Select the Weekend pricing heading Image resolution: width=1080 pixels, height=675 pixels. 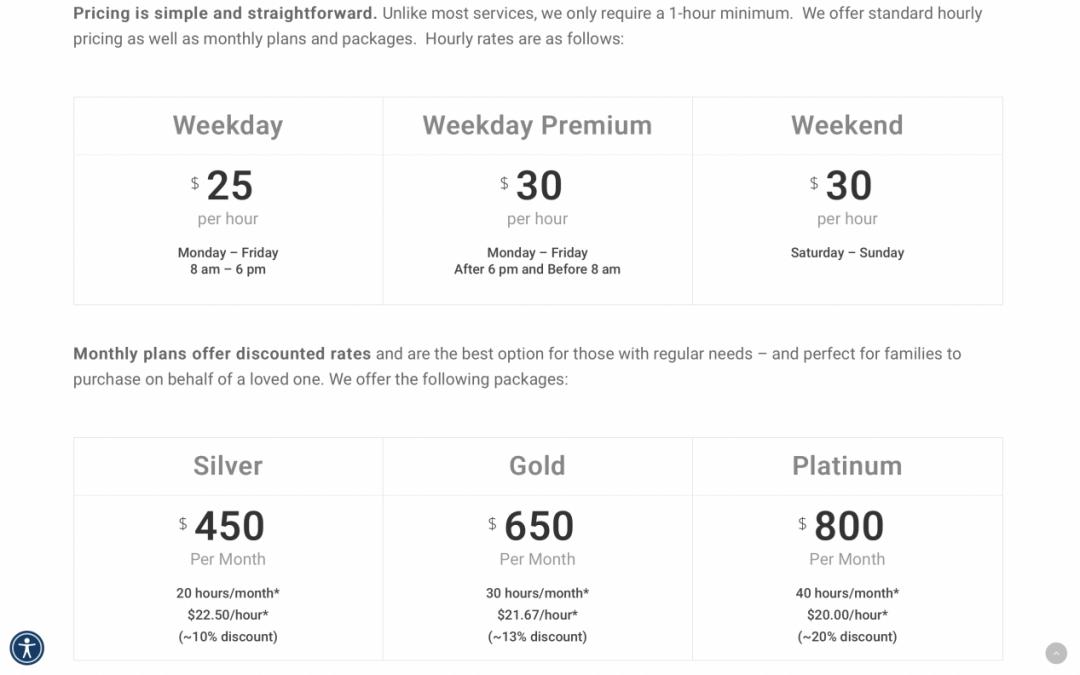tap(847, 125)
